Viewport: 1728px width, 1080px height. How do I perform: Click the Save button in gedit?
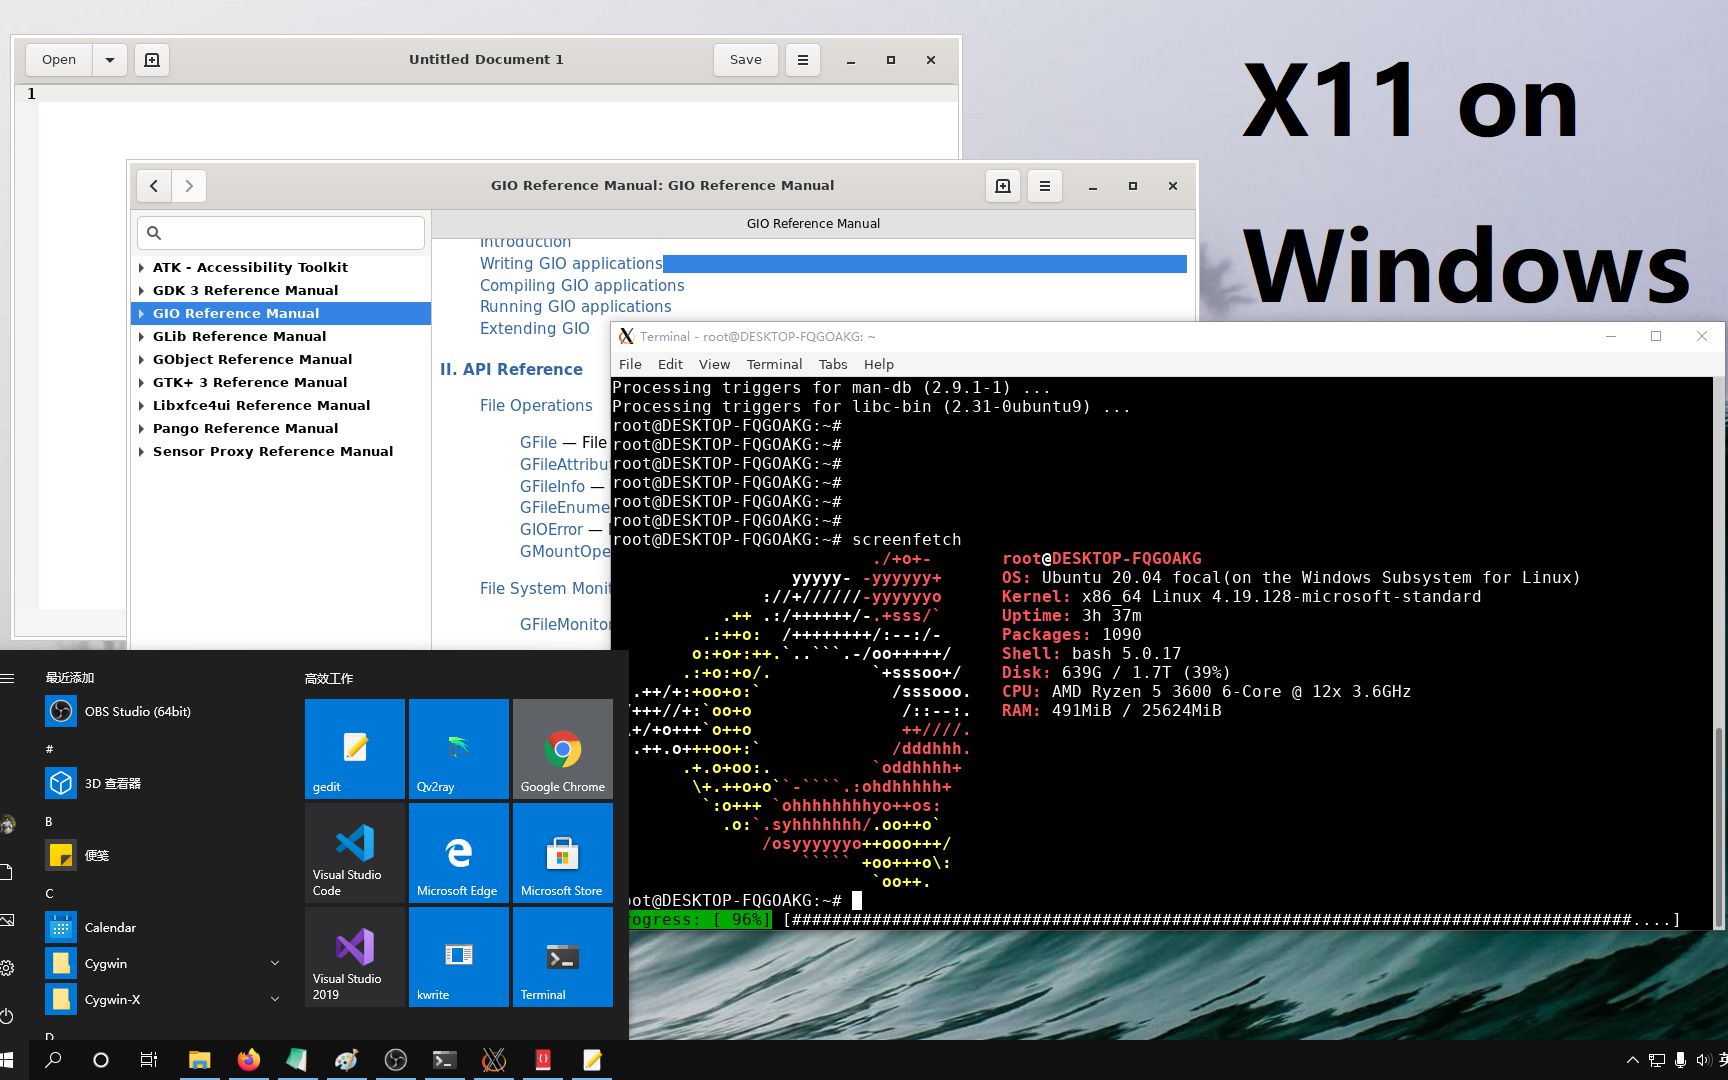745,60
